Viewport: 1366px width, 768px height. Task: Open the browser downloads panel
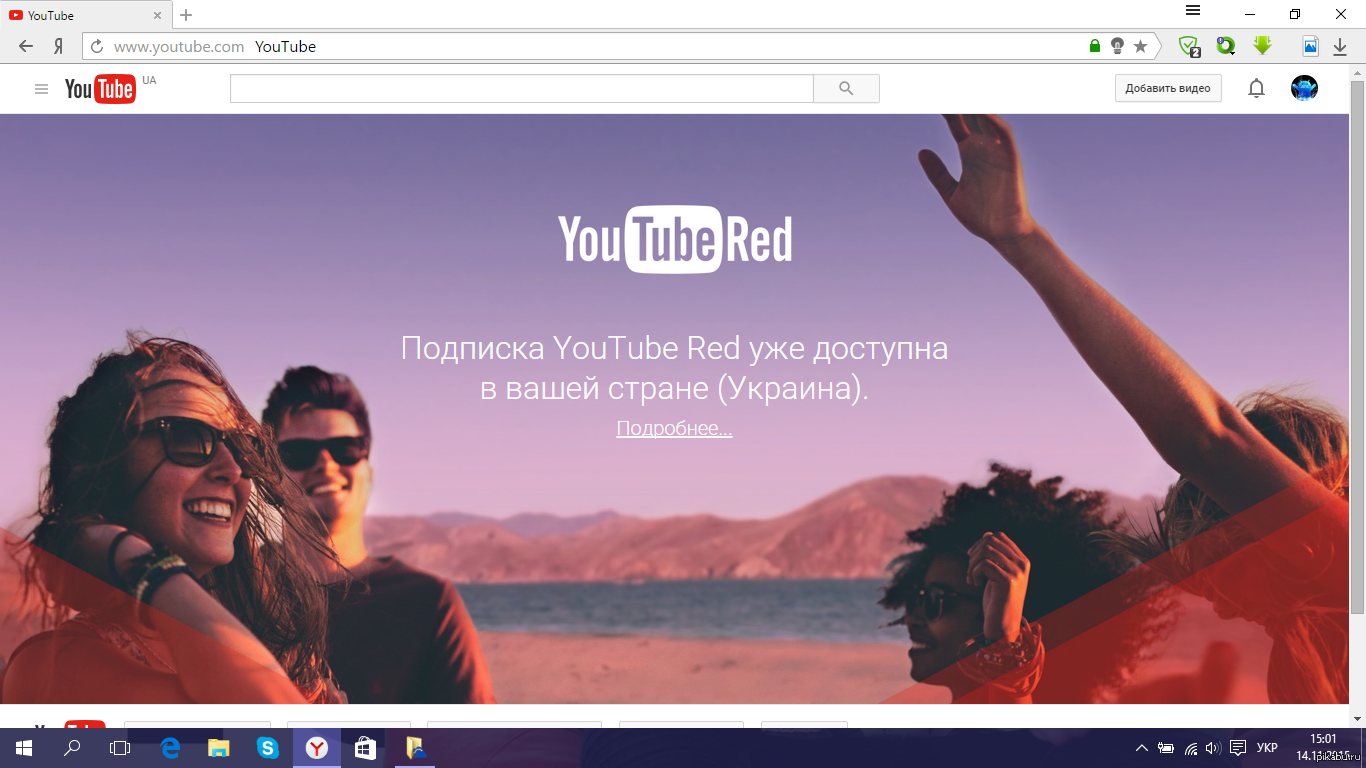point(1340,46)
